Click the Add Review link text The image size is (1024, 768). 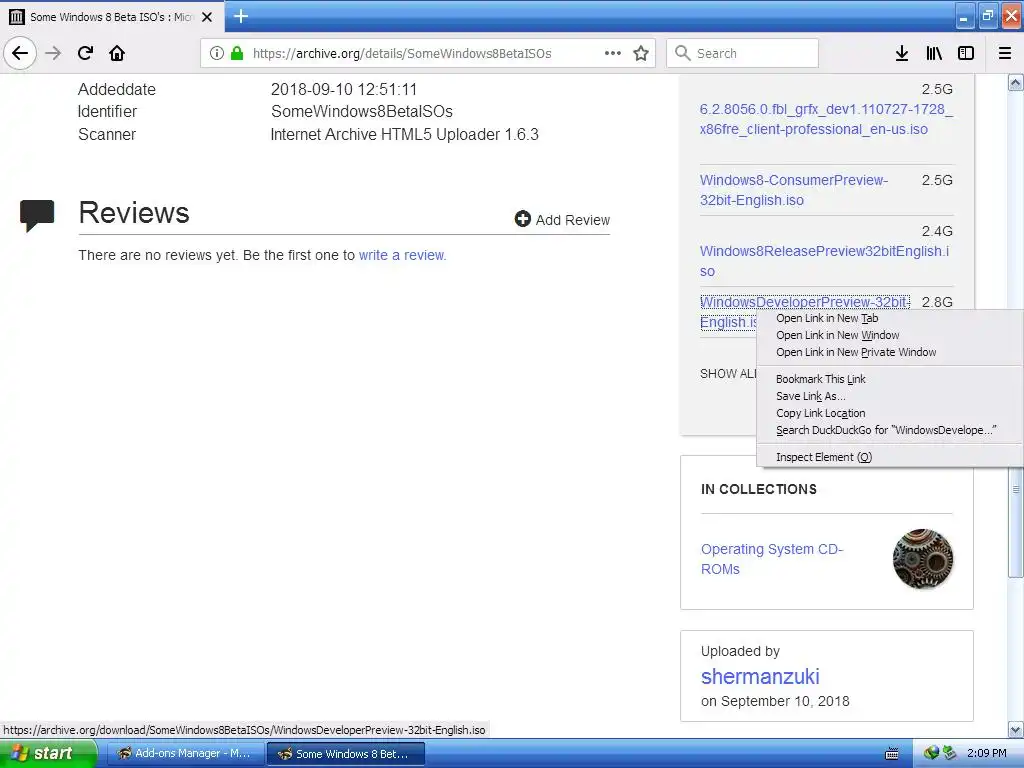(573, 220)
